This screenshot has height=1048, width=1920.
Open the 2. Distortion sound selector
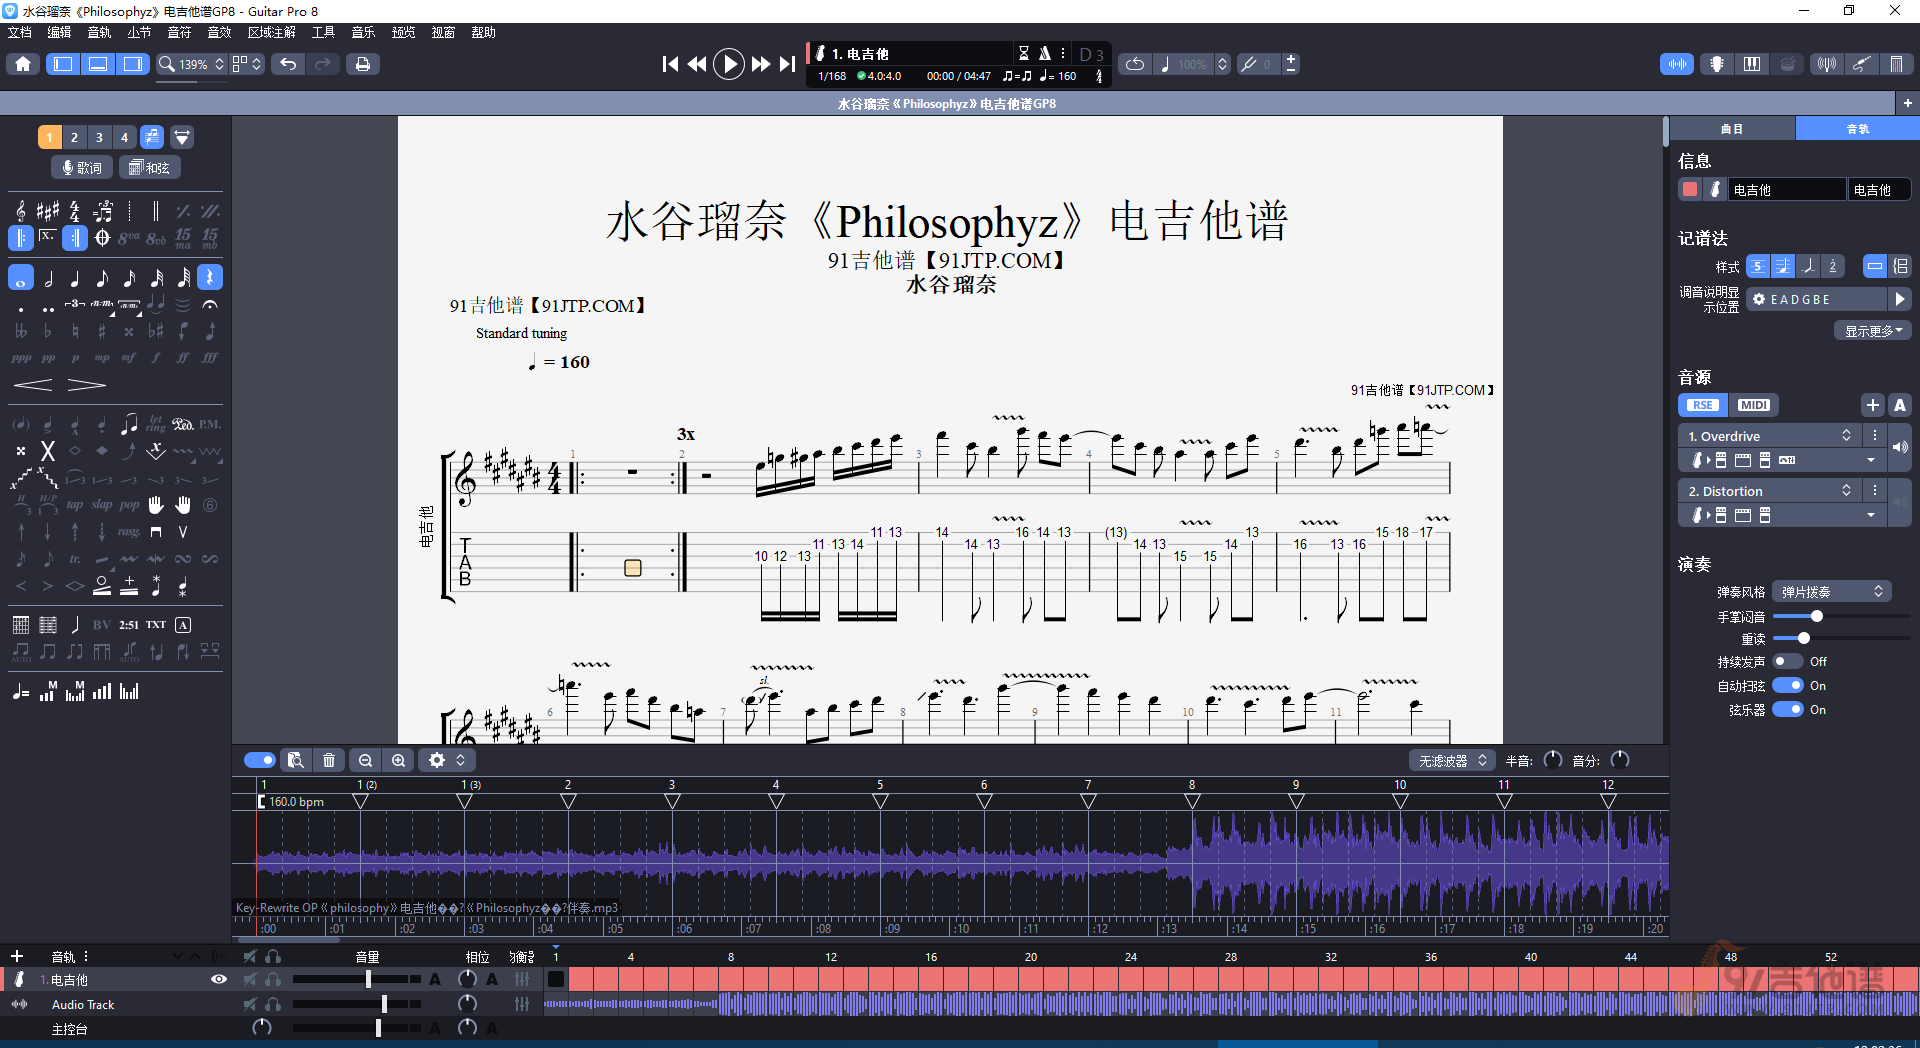click(1768, 491)
